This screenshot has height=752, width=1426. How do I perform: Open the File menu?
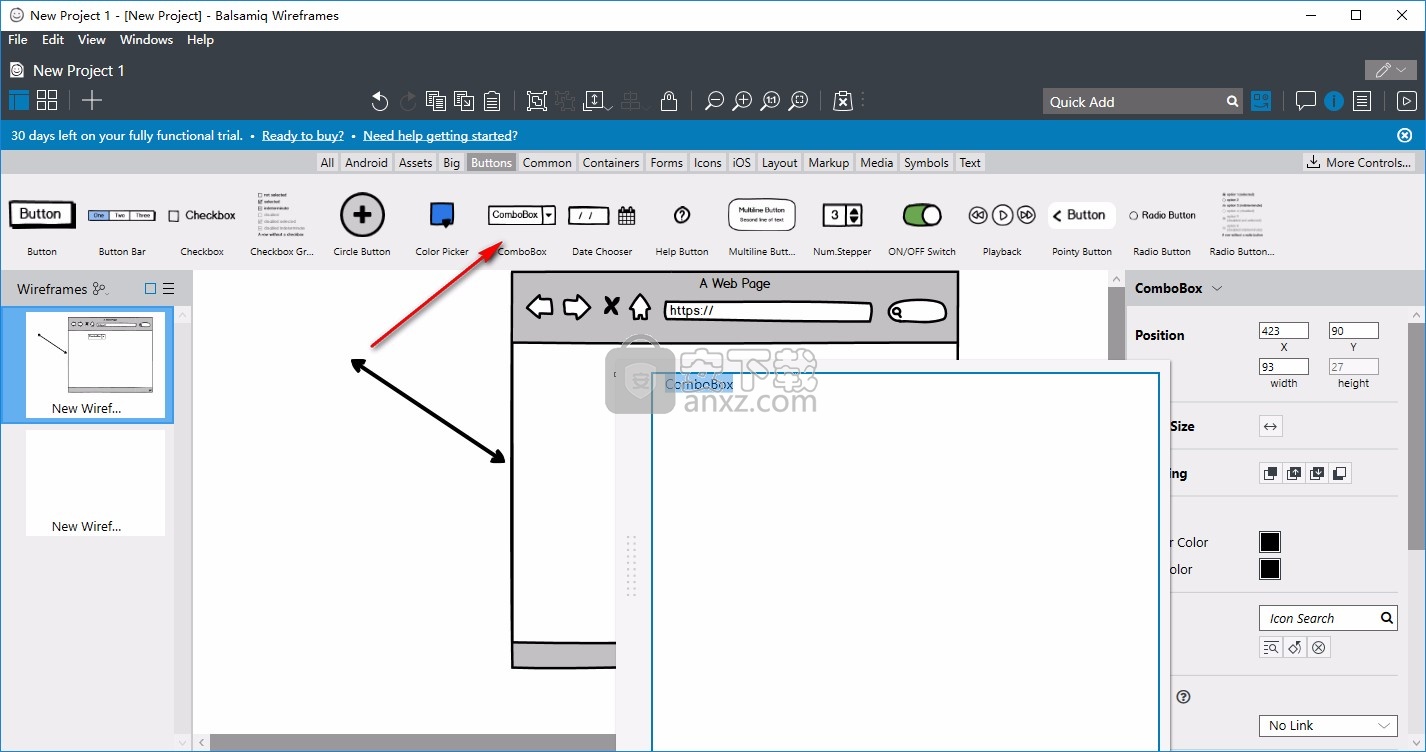click(x=18, y=40)
